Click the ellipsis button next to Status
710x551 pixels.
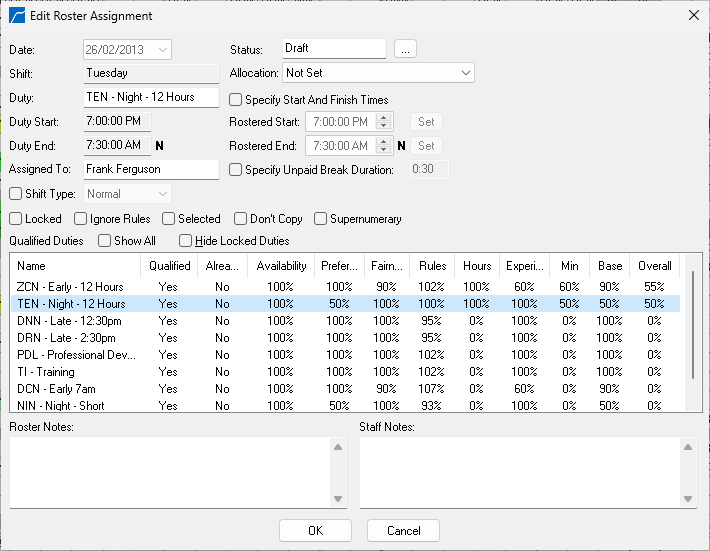click(x=405, y=49)
